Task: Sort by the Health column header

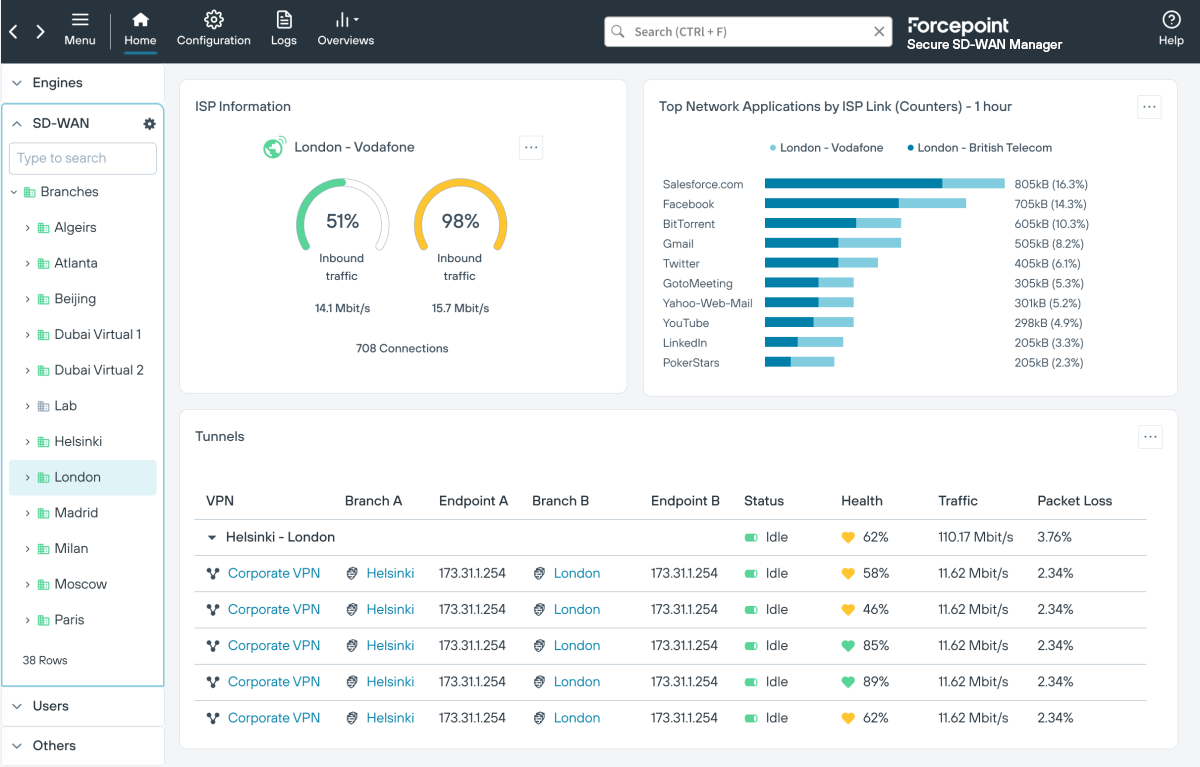Action: pyautogui.click(x=862, y=501)
